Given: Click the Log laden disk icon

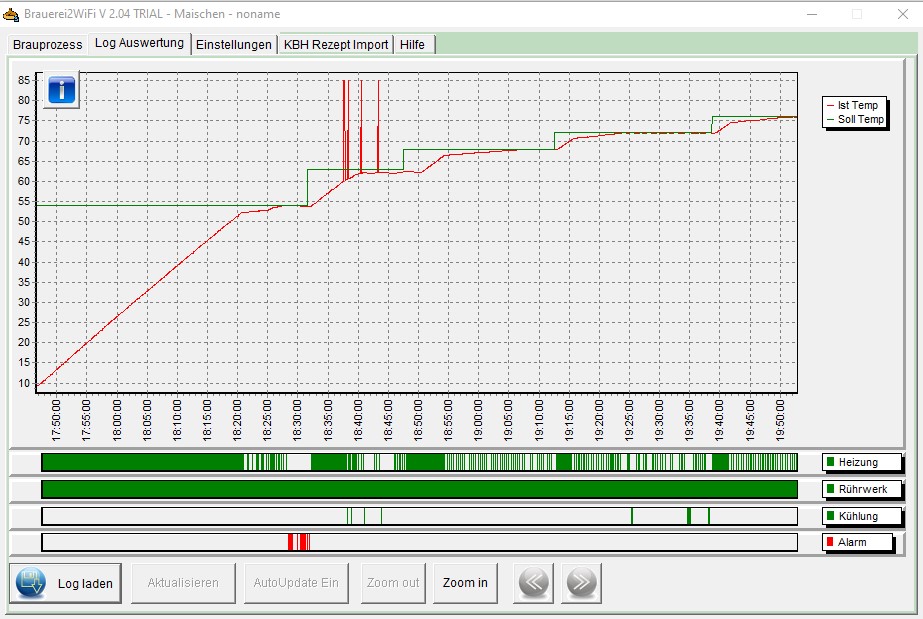Looking at the screenshot, I should click(31, 582).
